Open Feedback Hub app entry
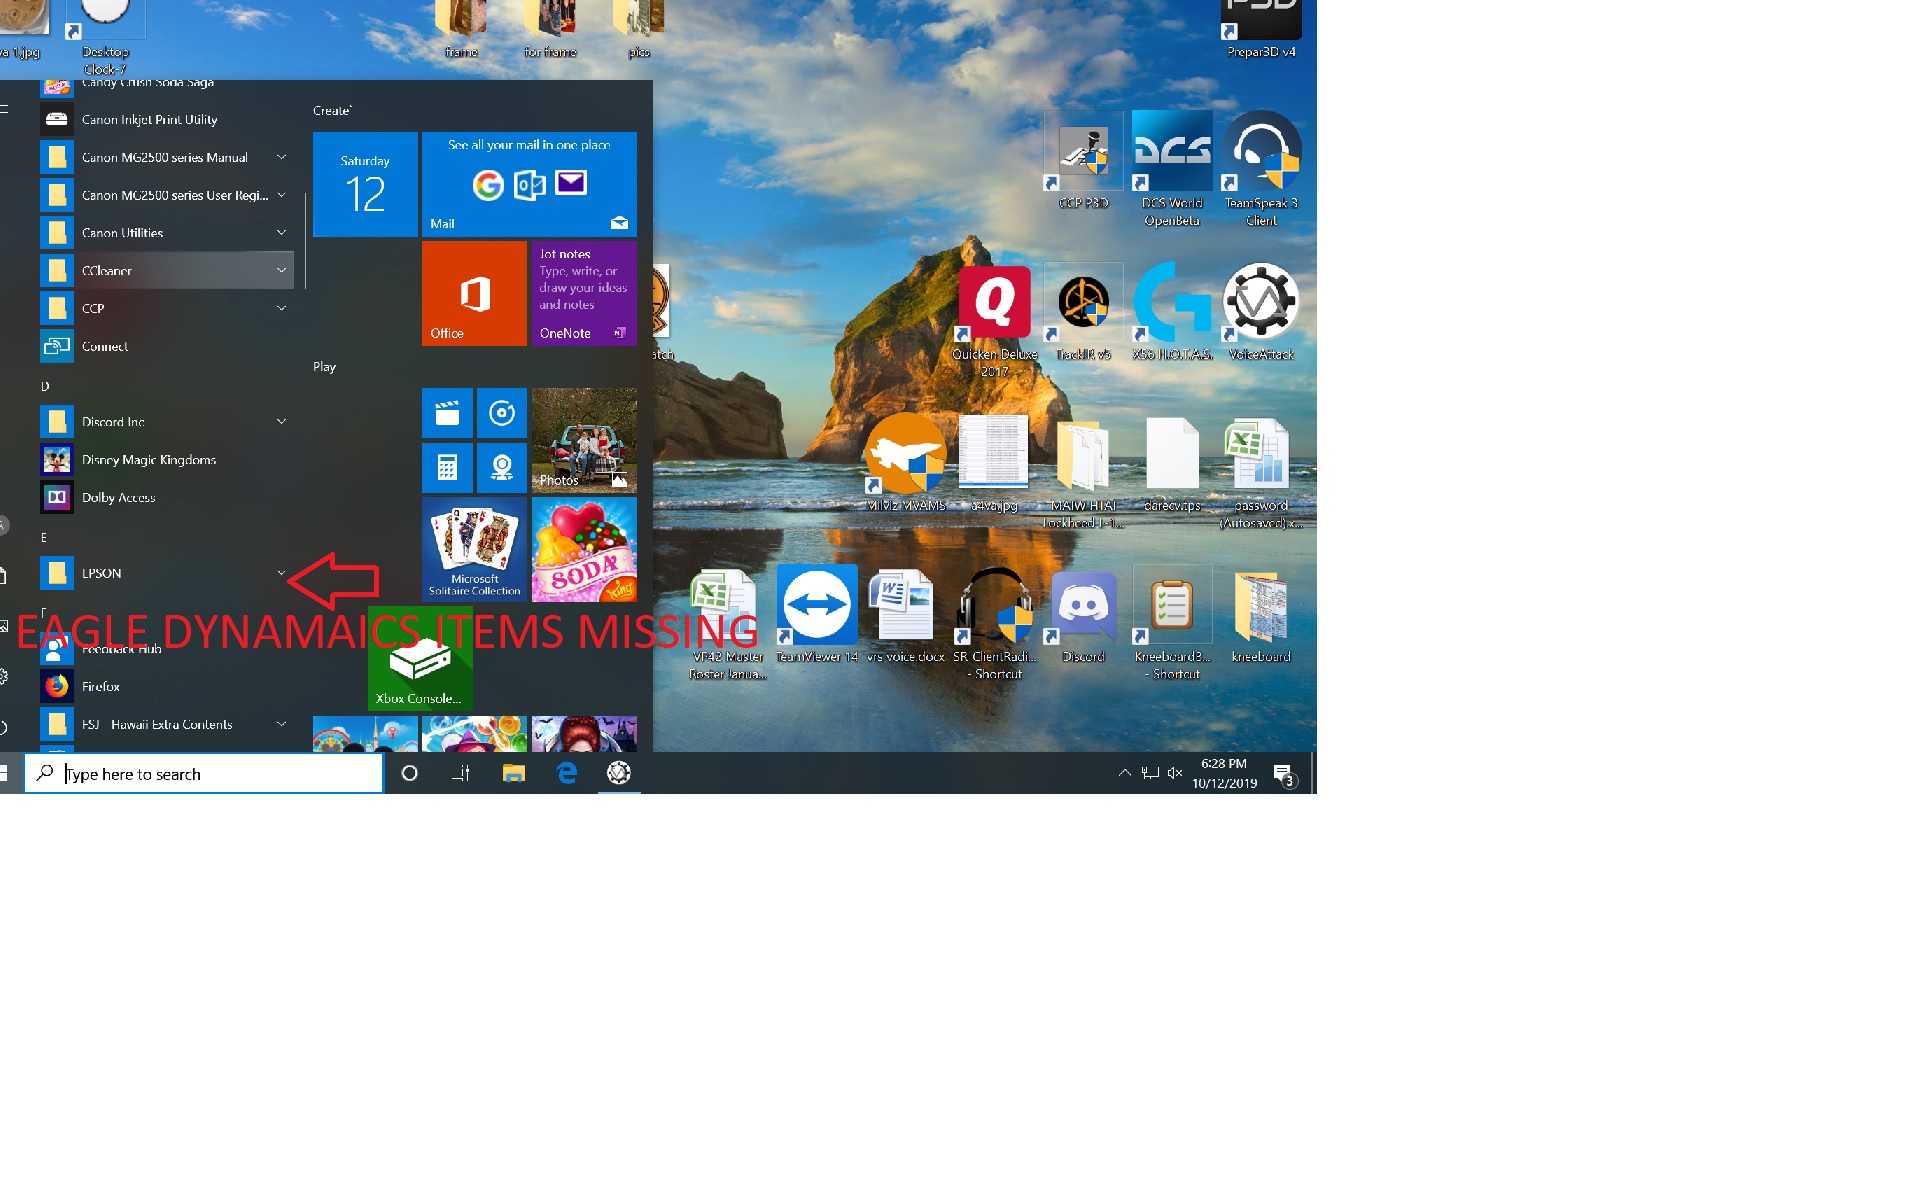The width and height of the screenshot is (1920, 1200). pyautogui.click(x=167, y=649)
